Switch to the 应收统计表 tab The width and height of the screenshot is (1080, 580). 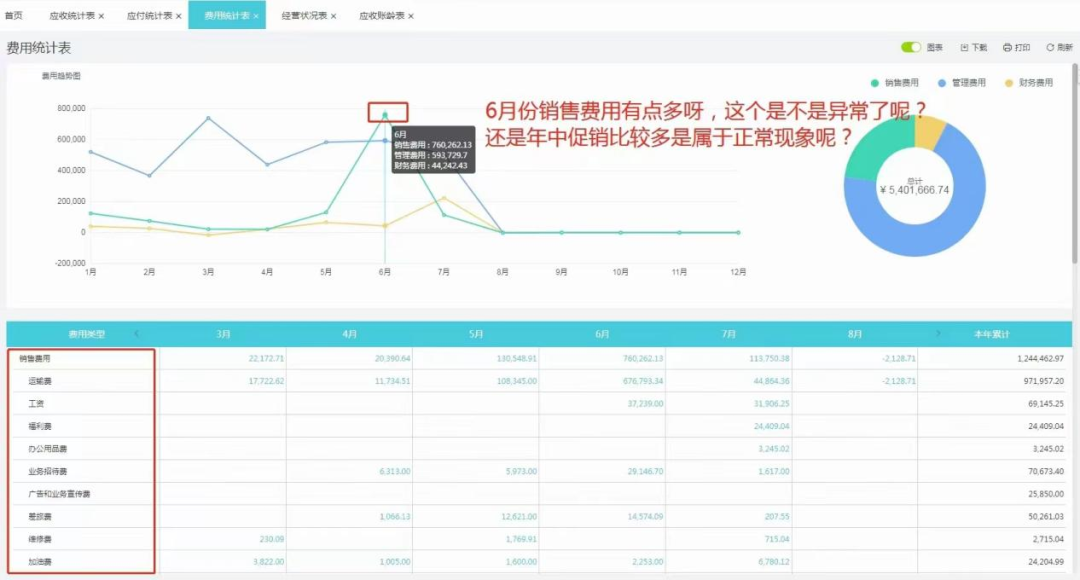pyautogui.click(x=72, y=15)
